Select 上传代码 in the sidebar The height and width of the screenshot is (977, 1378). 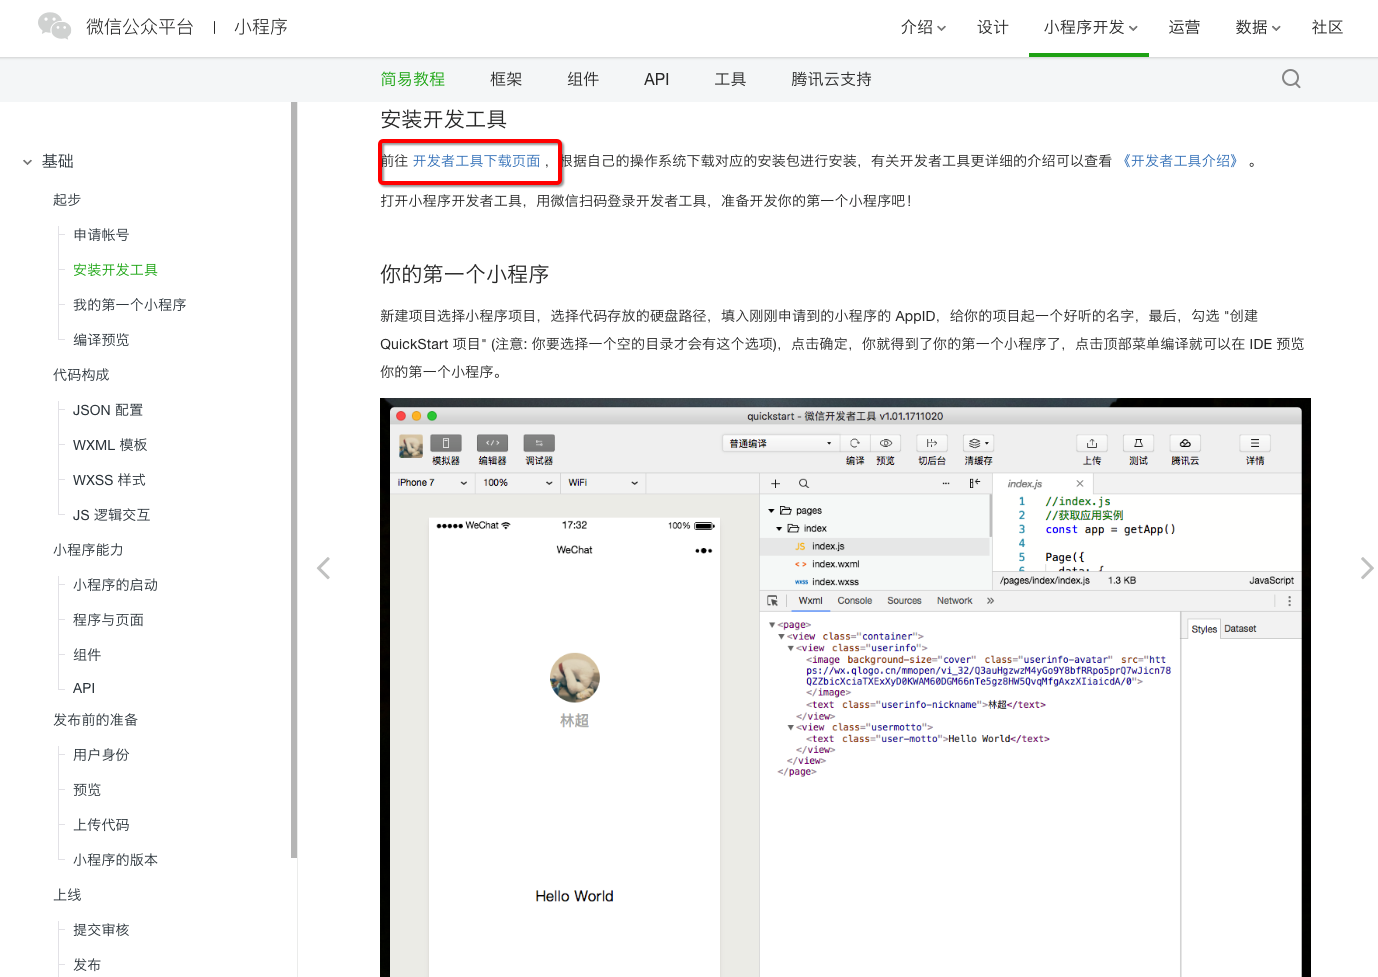coord(101,825)
